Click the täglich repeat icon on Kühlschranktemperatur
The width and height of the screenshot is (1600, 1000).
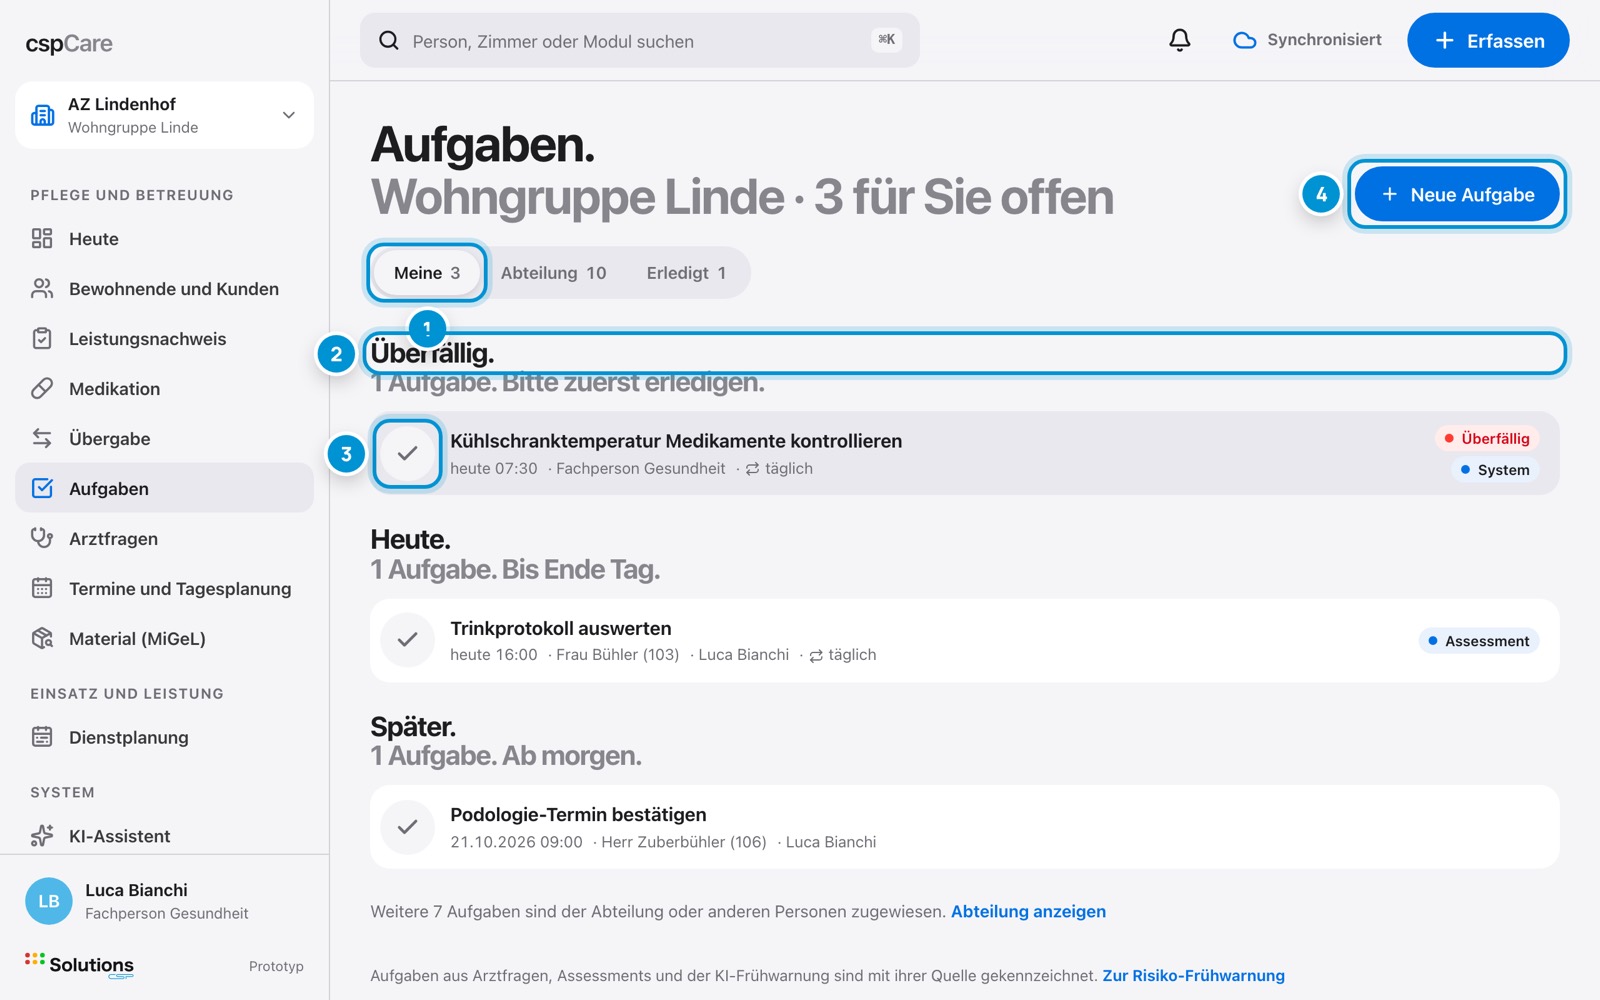(x=752, y=469)
